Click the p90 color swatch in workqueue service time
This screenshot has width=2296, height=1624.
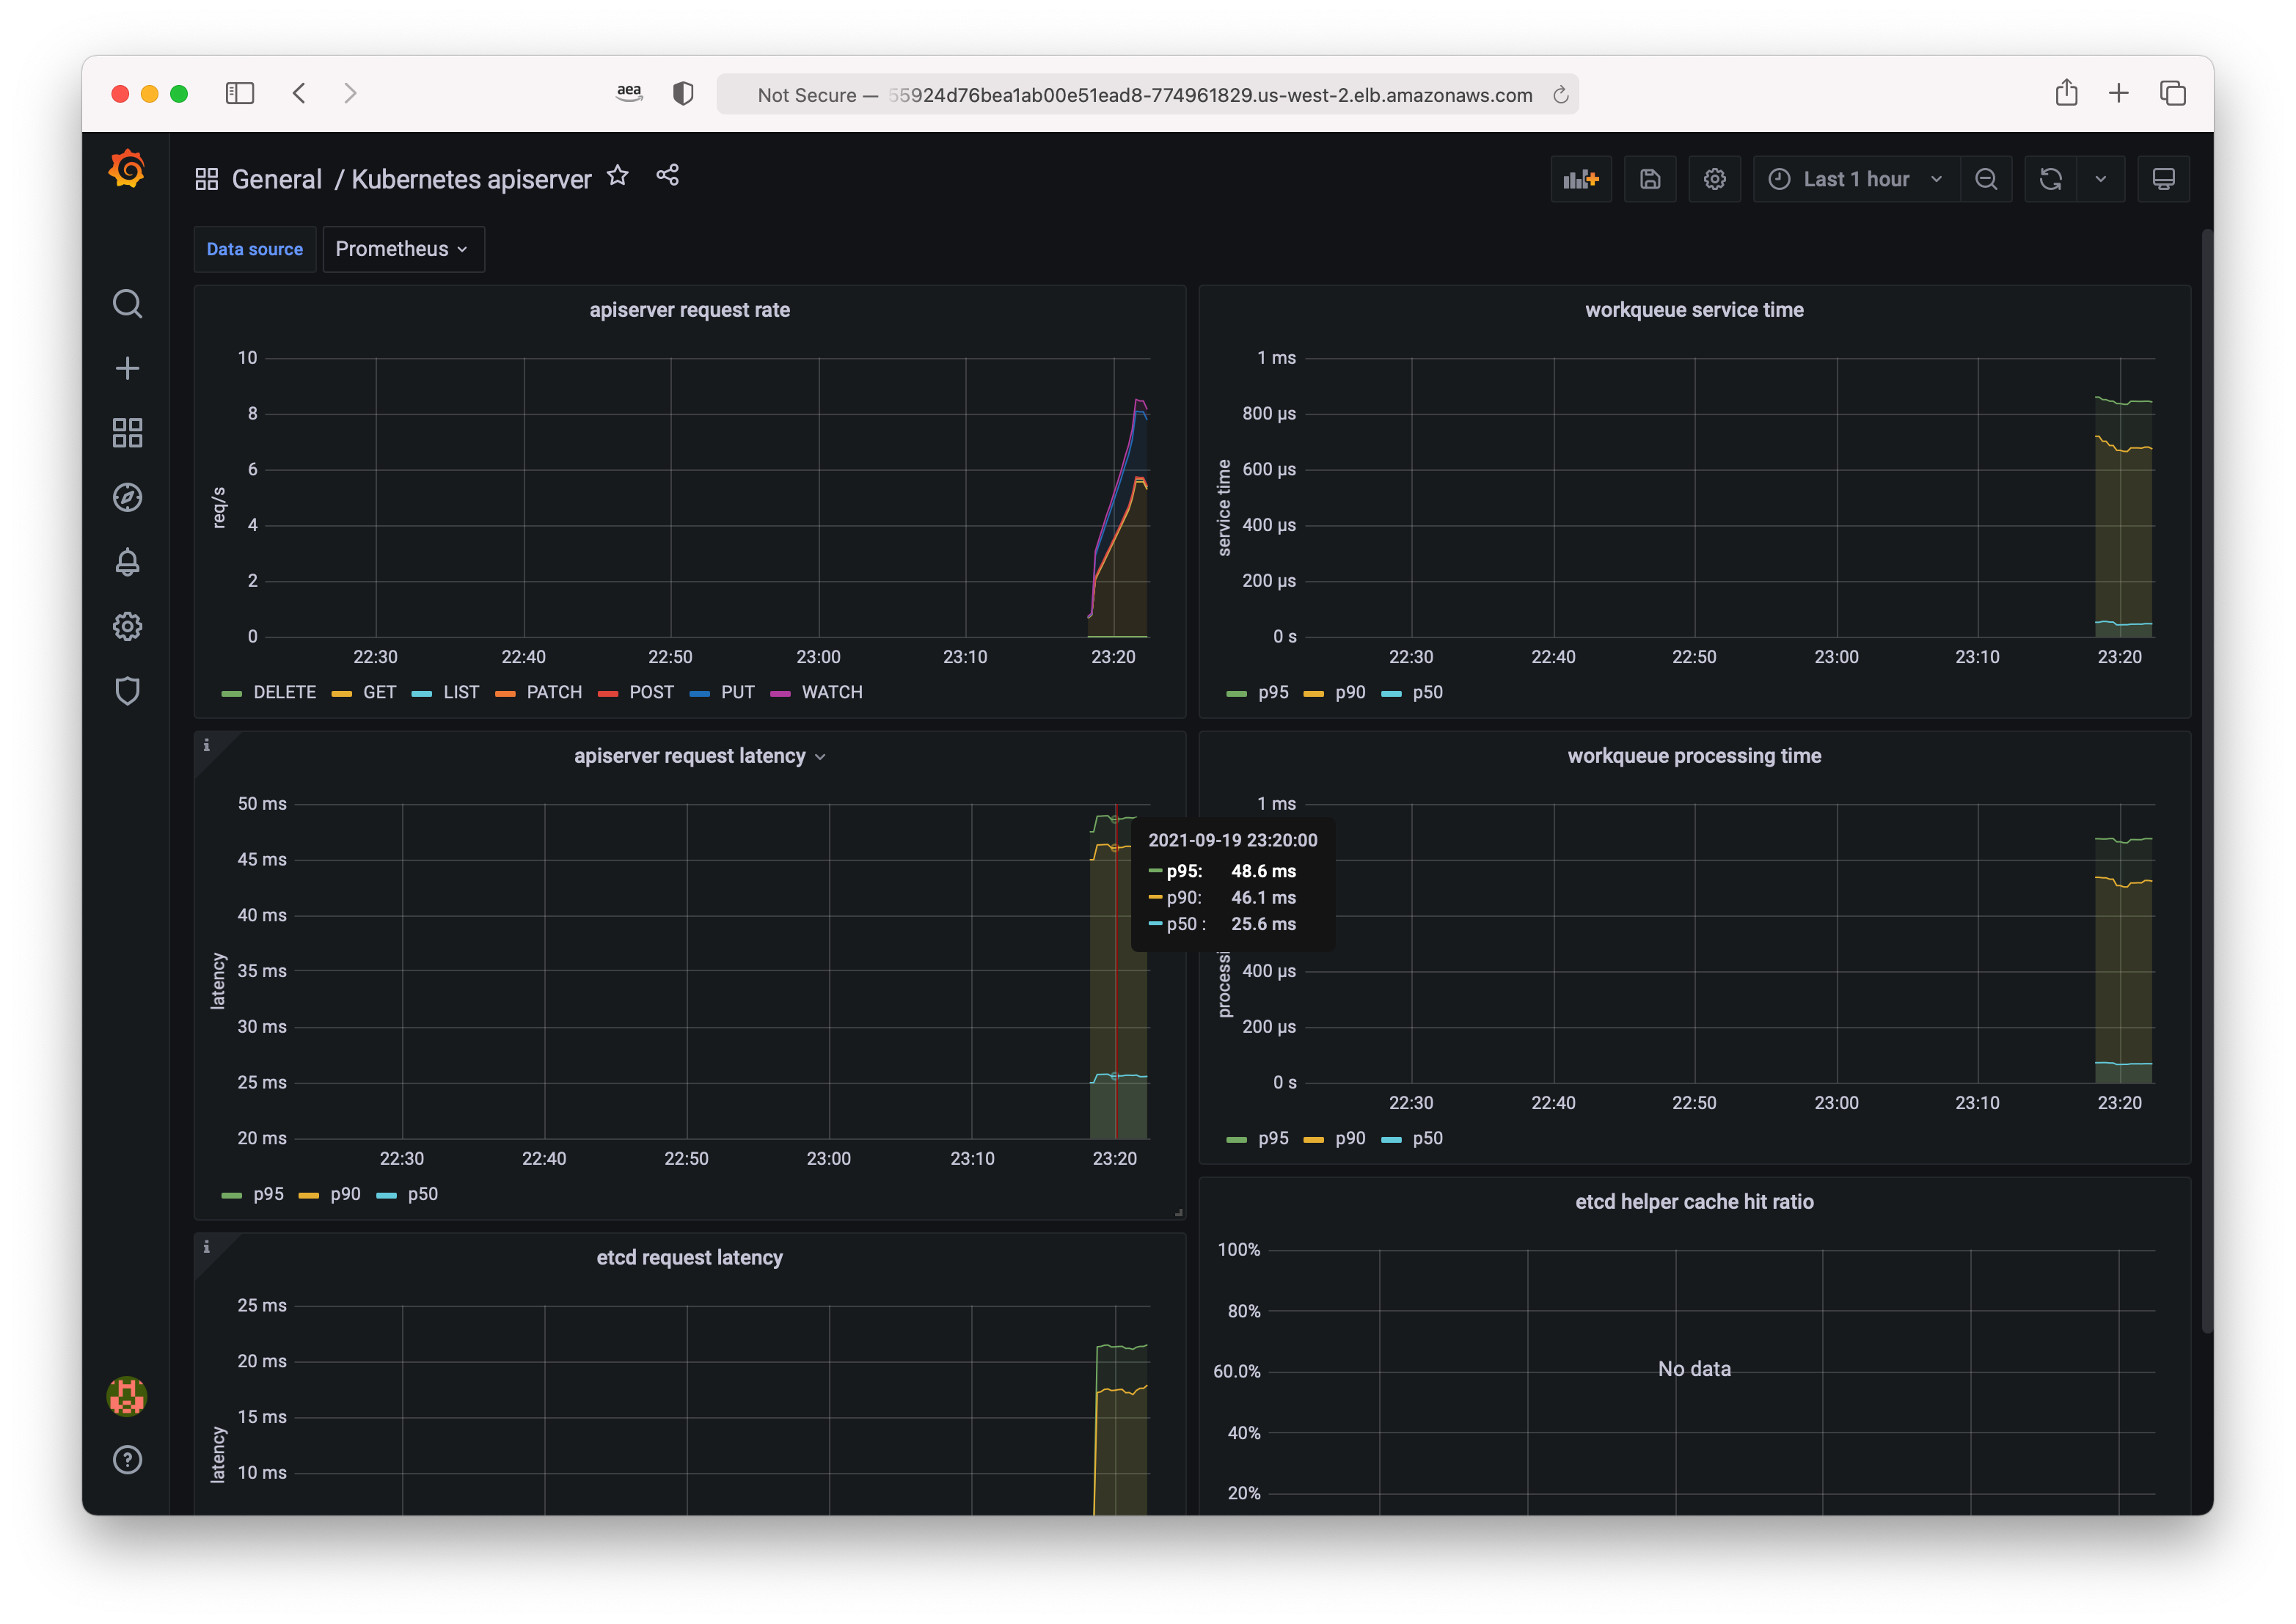[1313, 693]
